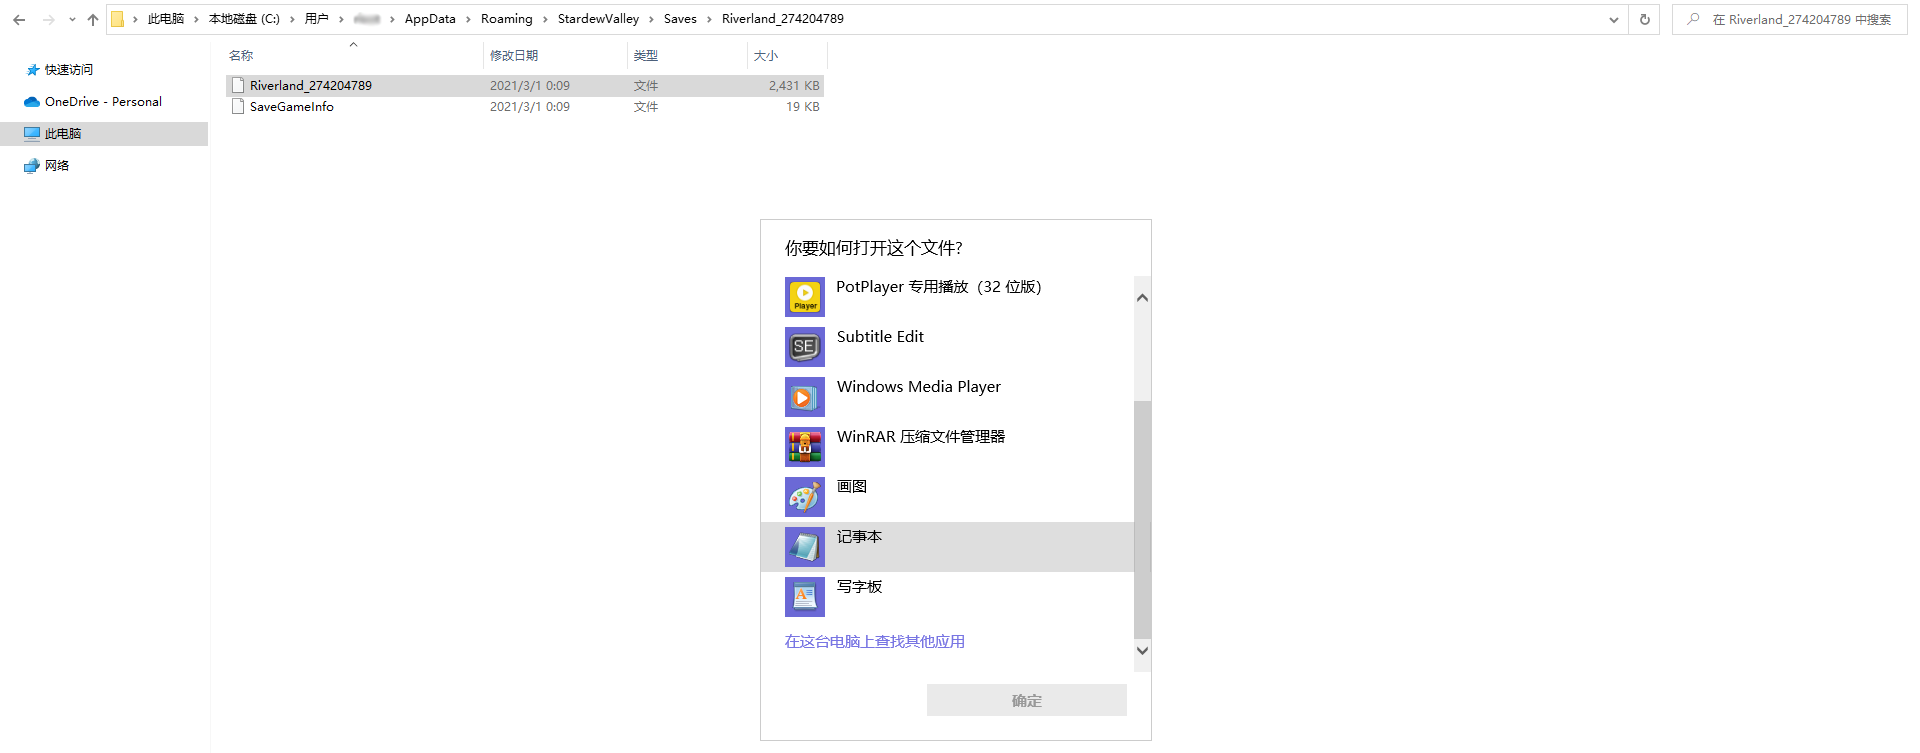Image resolution: width=1920 pixels, height=753 pixels.
Task: Choose the WinRAR 压缩文件管理器 label
Action: tap(921, 437)
